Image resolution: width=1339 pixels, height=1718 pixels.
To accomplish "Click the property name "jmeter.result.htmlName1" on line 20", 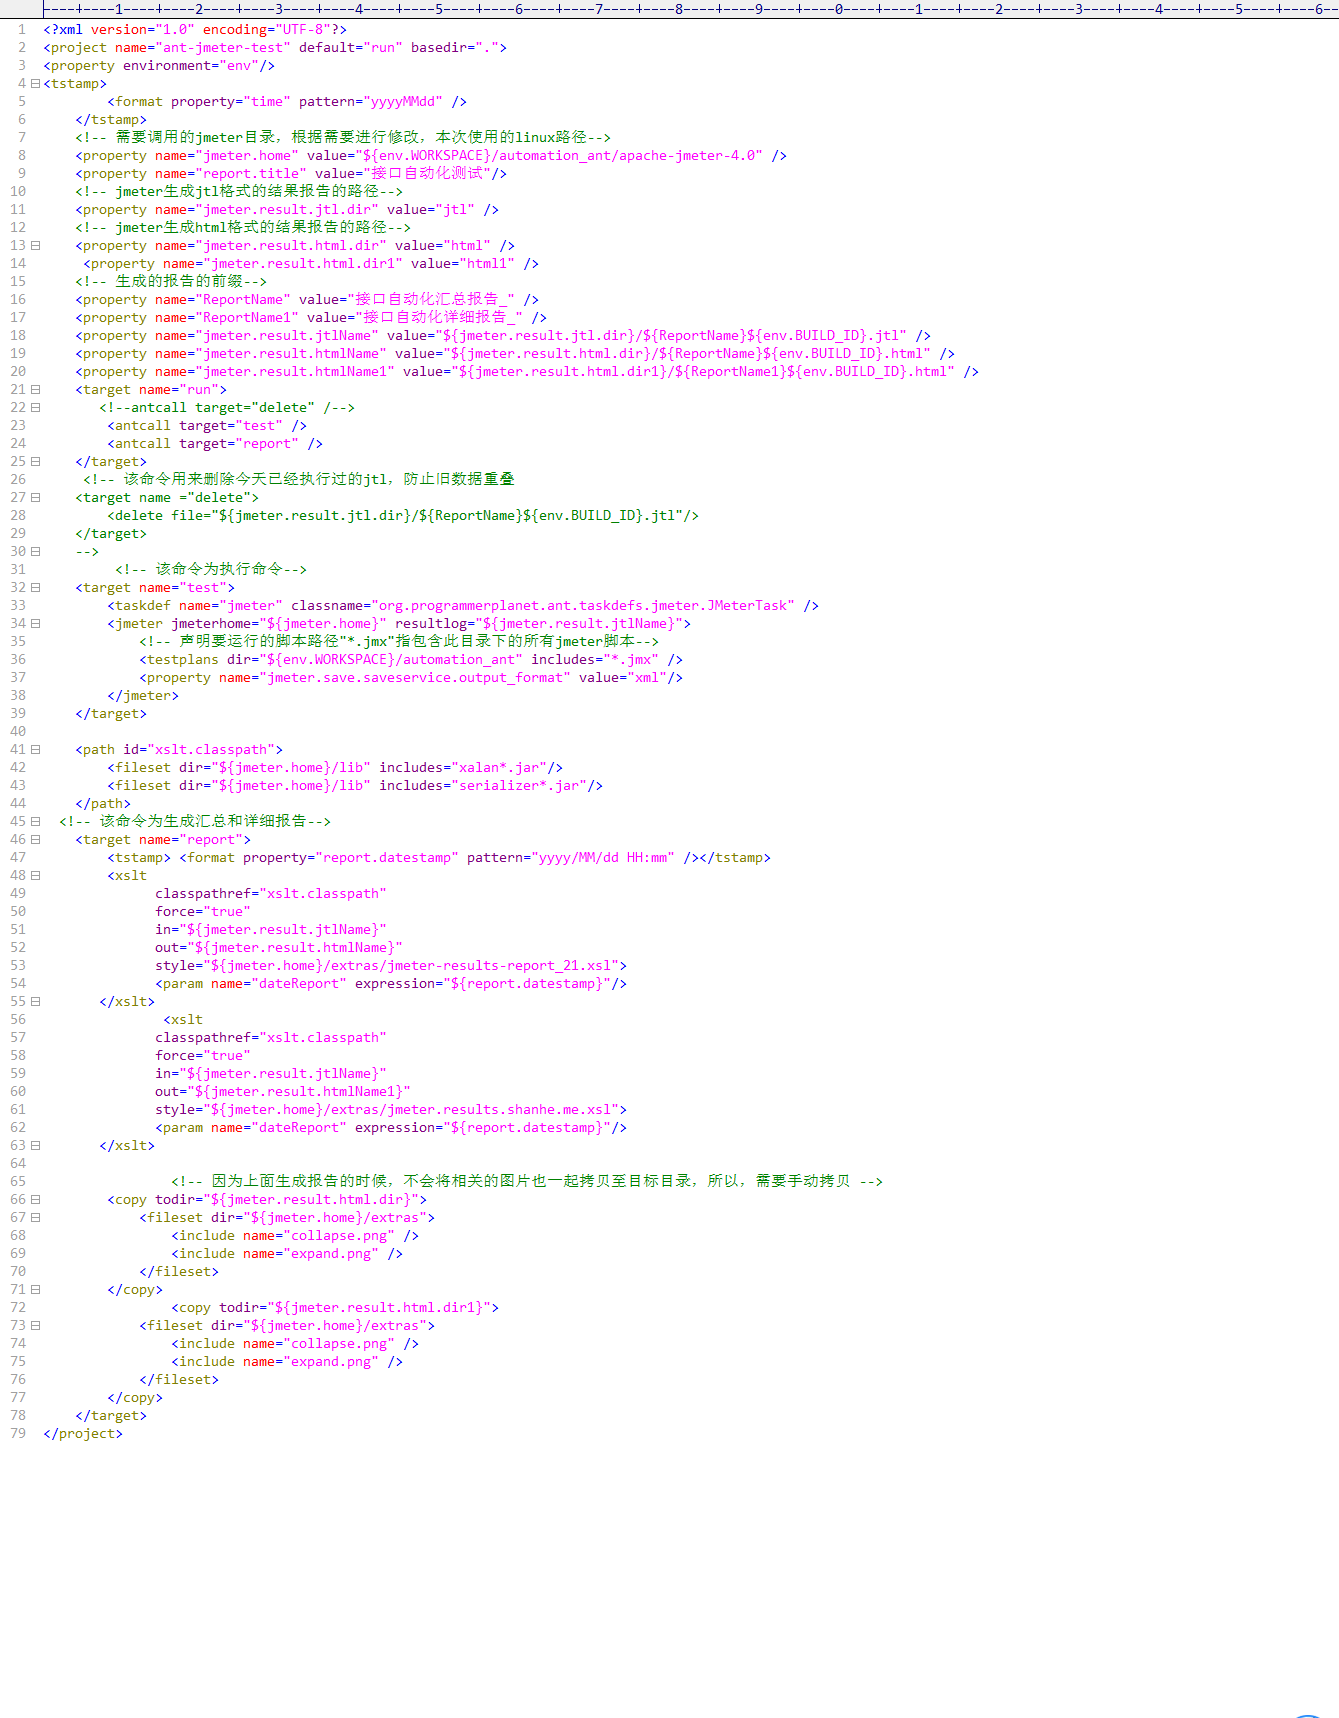I will [295, 372].
